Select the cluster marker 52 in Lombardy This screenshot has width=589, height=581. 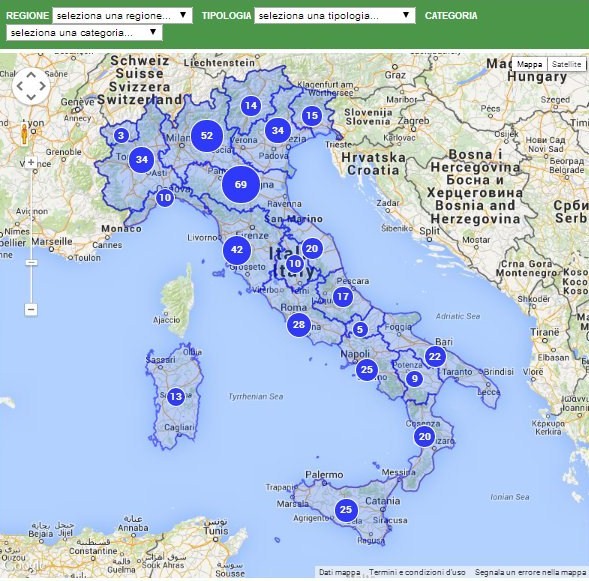207,136
